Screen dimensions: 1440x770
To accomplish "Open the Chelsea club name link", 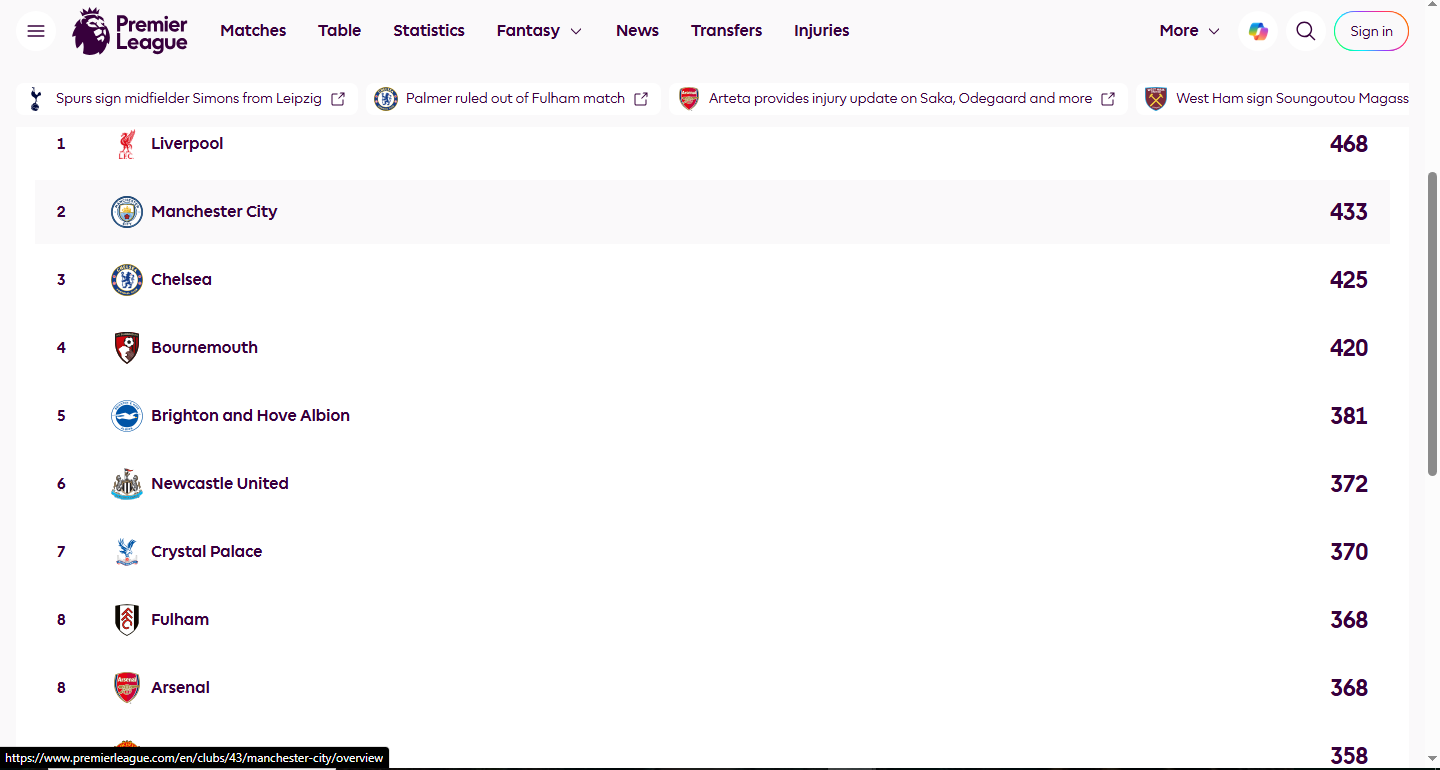I will pos(181,280).
